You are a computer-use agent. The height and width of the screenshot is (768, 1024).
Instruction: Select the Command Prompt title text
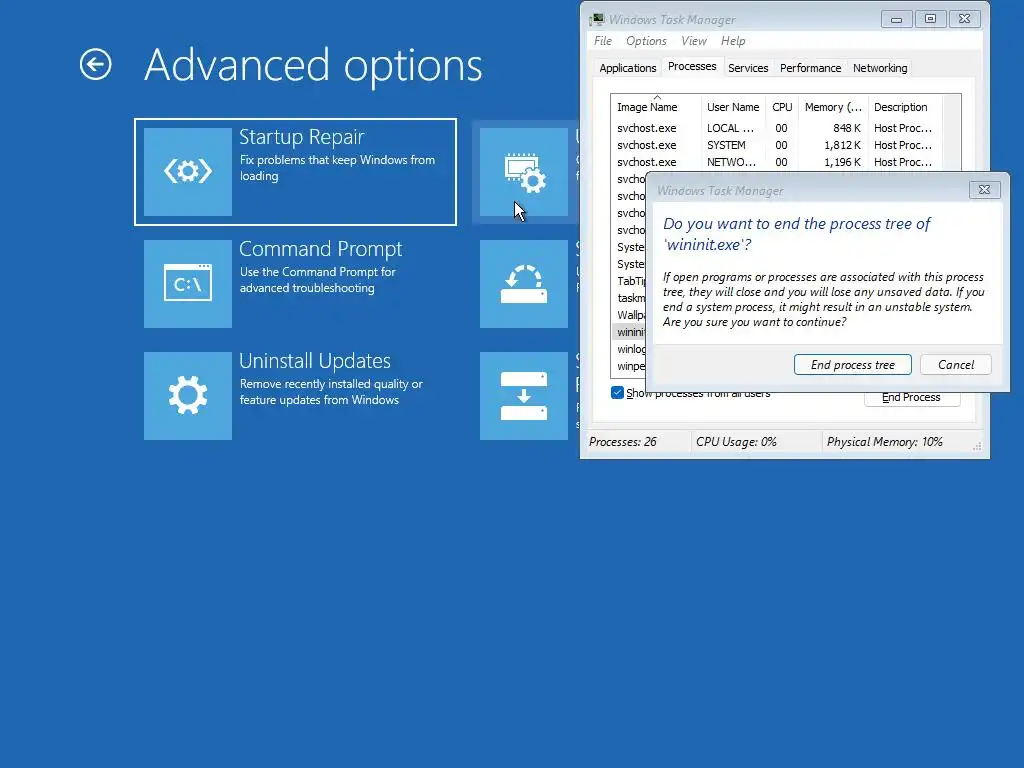point(320,249)
